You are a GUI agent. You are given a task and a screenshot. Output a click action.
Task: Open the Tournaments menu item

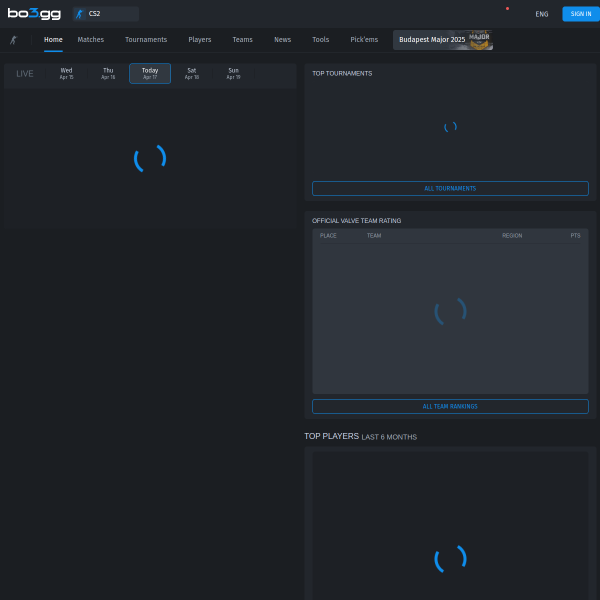click(146, 40)
